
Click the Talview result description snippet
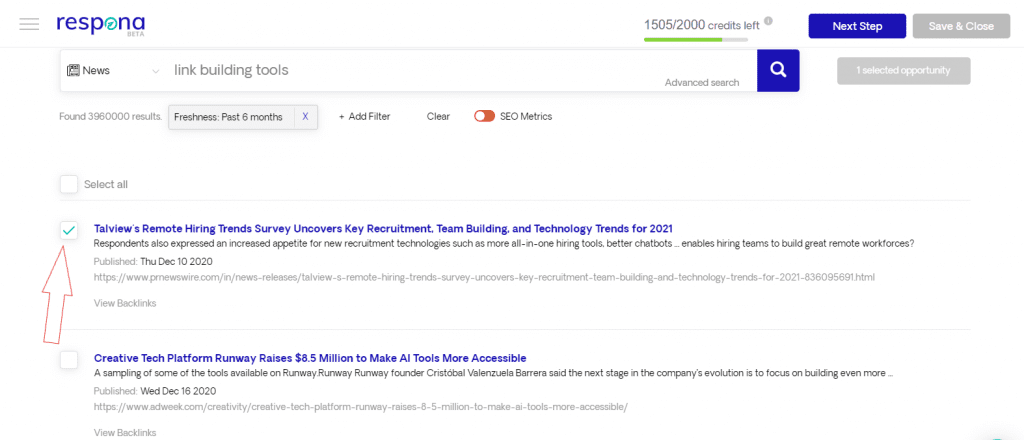pos(504,244)
